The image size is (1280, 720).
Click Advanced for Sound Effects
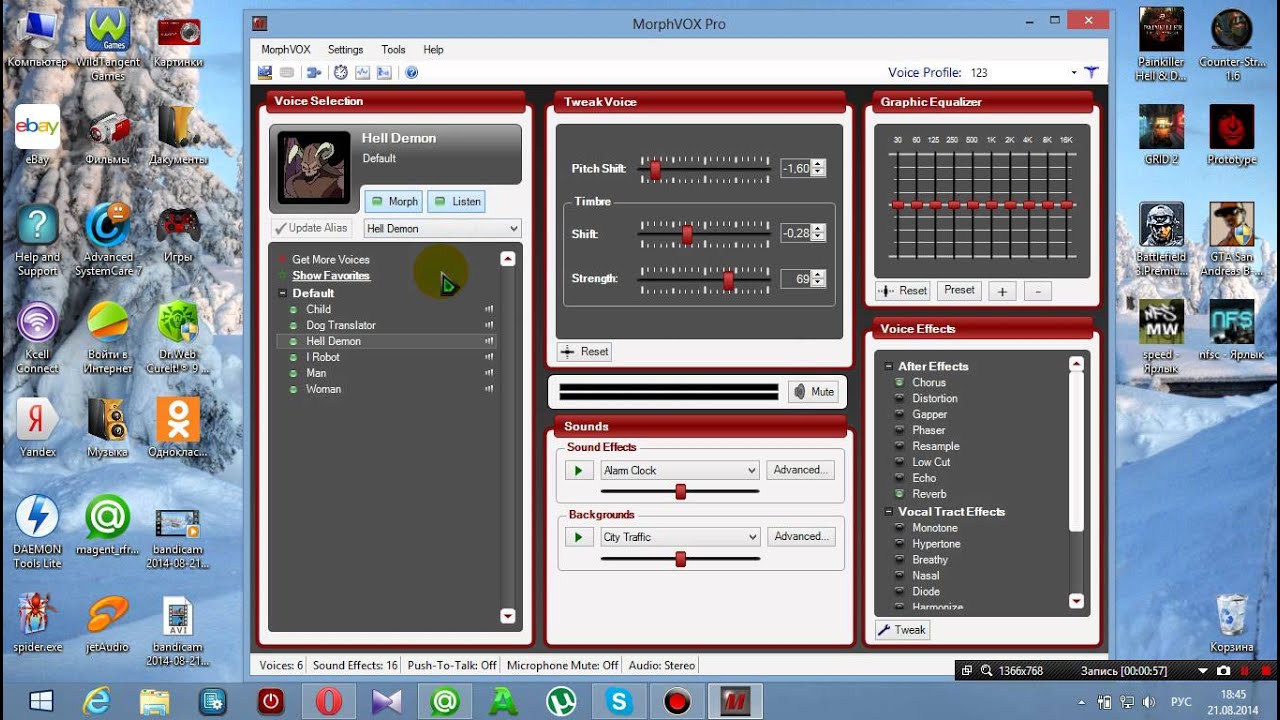coord(800,470)
